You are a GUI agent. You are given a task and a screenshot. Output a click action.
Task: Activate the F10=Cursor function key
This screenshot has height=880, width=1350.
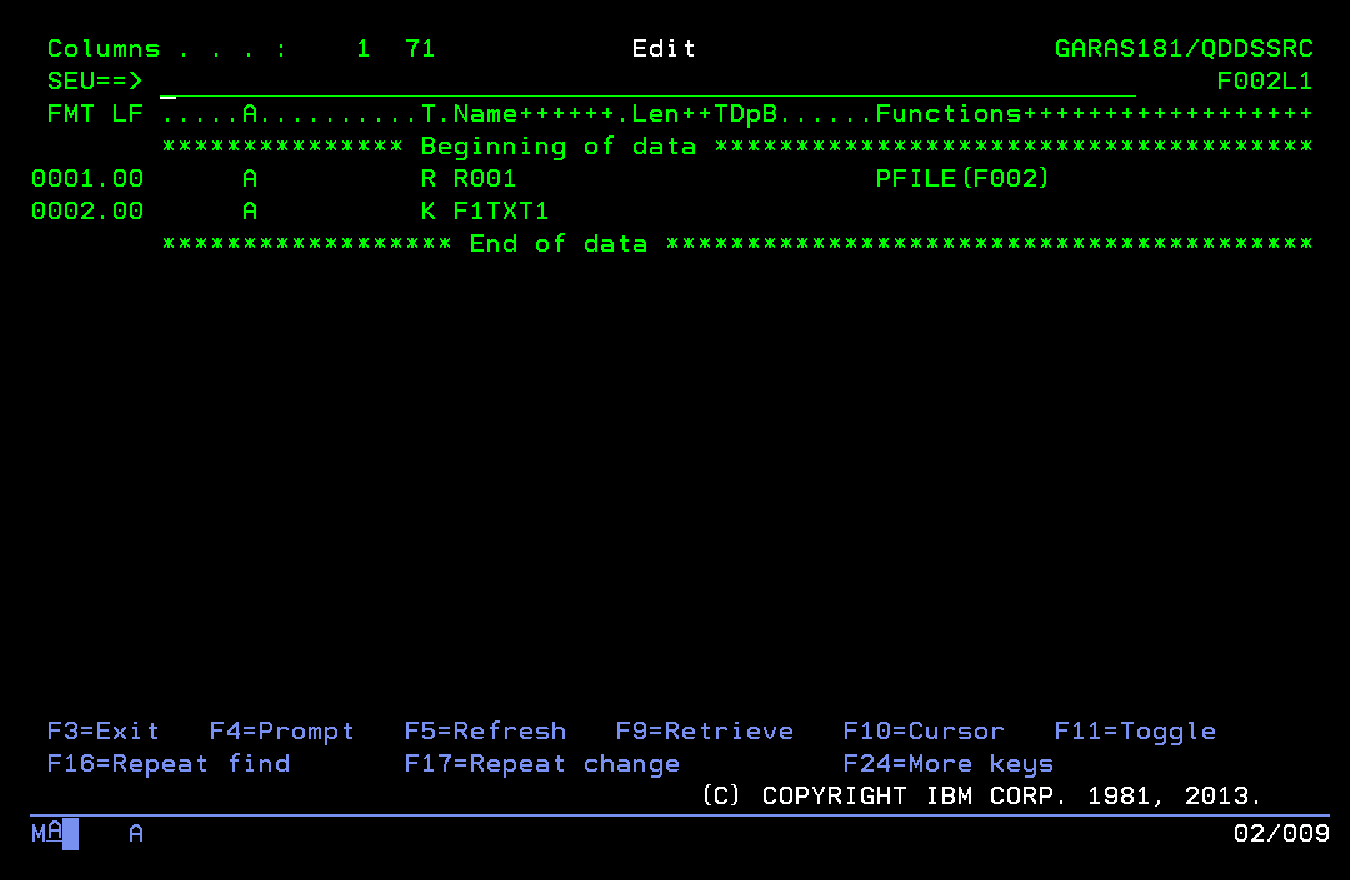[923, 732]
